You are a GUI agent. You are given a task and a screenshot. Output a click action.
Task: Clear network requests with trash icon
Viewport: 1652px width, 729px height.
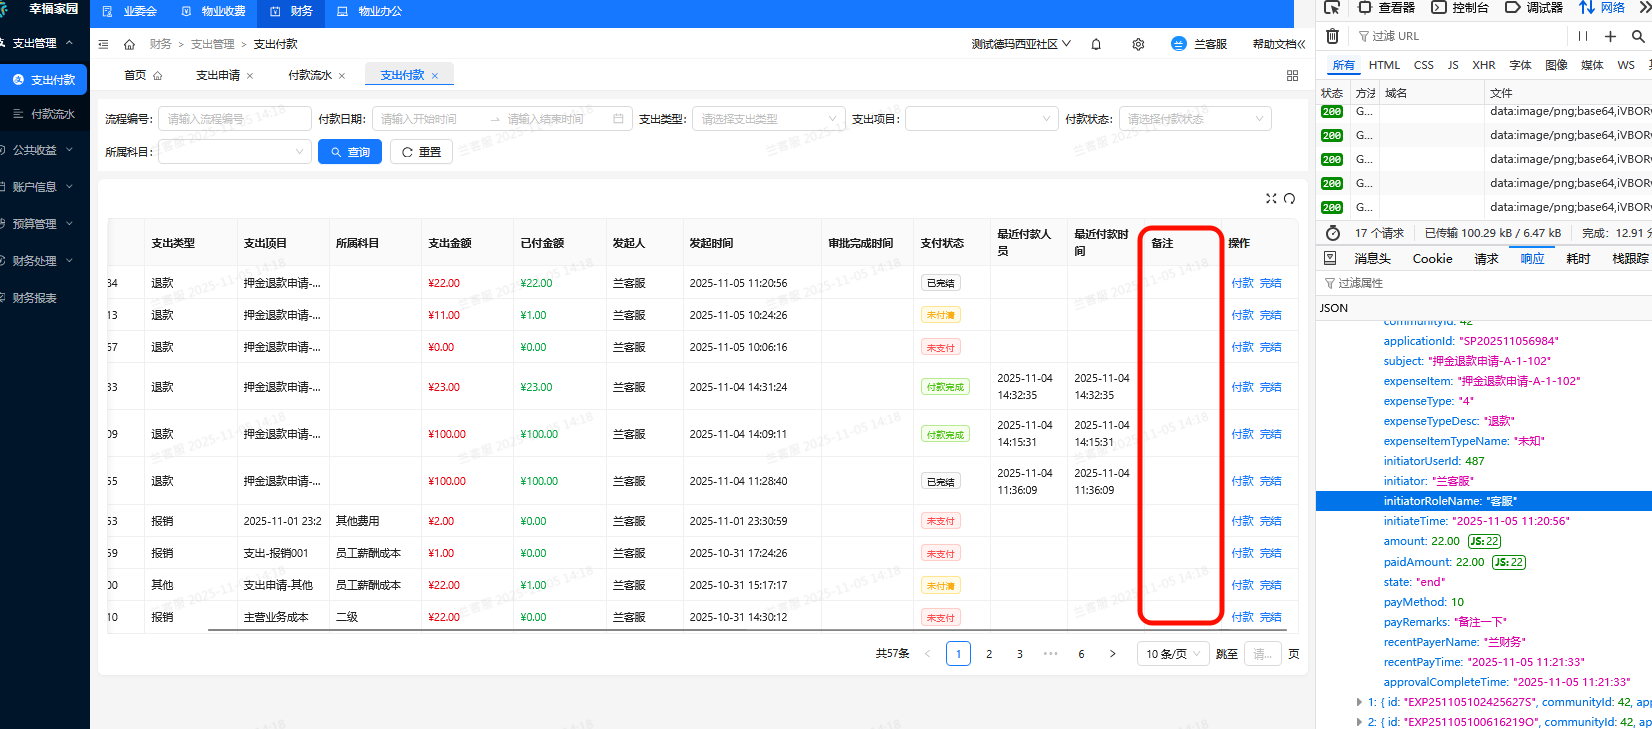coord(1332,36)
